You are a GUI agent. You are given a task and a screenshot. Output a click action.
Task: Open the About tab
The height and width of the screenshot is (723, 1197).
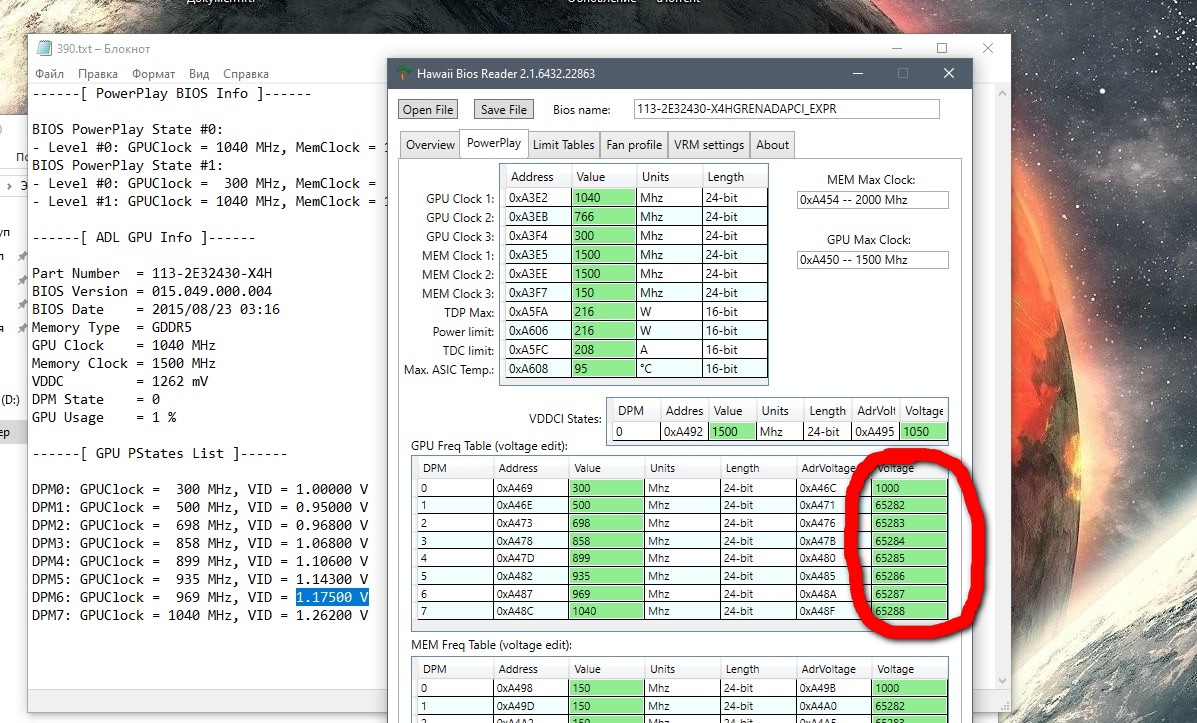pyautogui.click(x=773, y=144)
